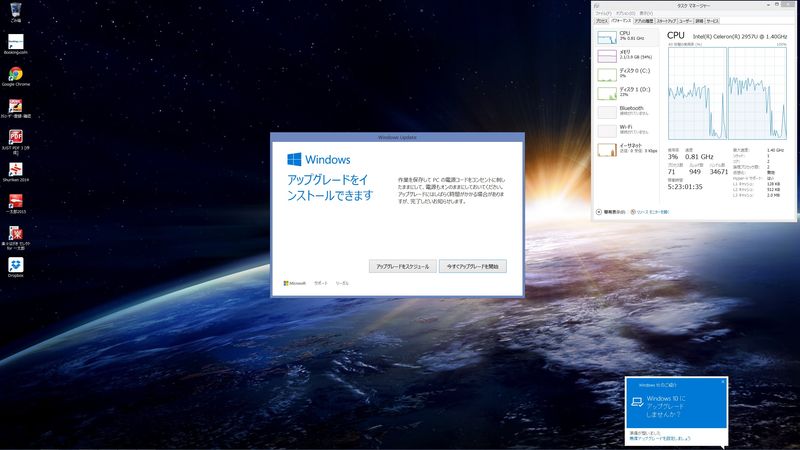800x450 pixels.
Task: Open the Dropbox desktop shortcut
Action: tap(16, 267)
